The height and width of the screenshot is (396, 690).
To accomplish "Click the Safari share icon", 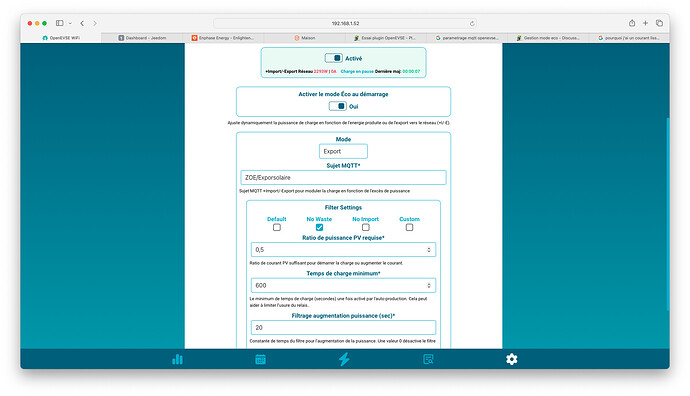I will pyautogui.click(x=632, y=23).
